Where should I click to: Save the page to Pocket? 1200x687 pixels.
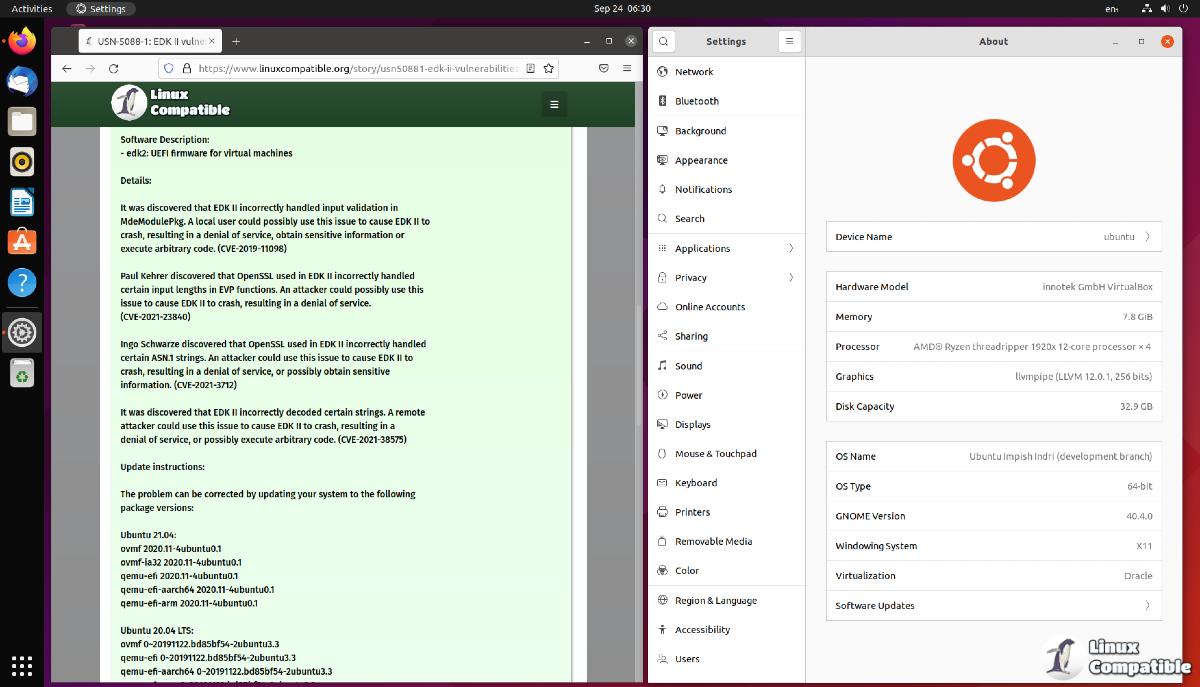click(604, 68)
